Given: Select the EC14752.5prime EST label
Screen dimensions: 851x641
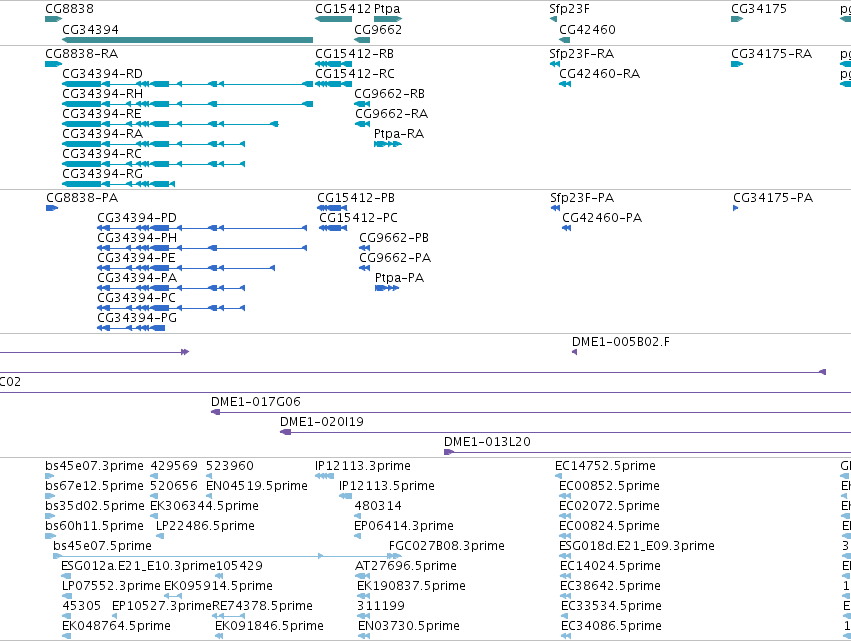Looking at the screenshot, I should 605,466.
